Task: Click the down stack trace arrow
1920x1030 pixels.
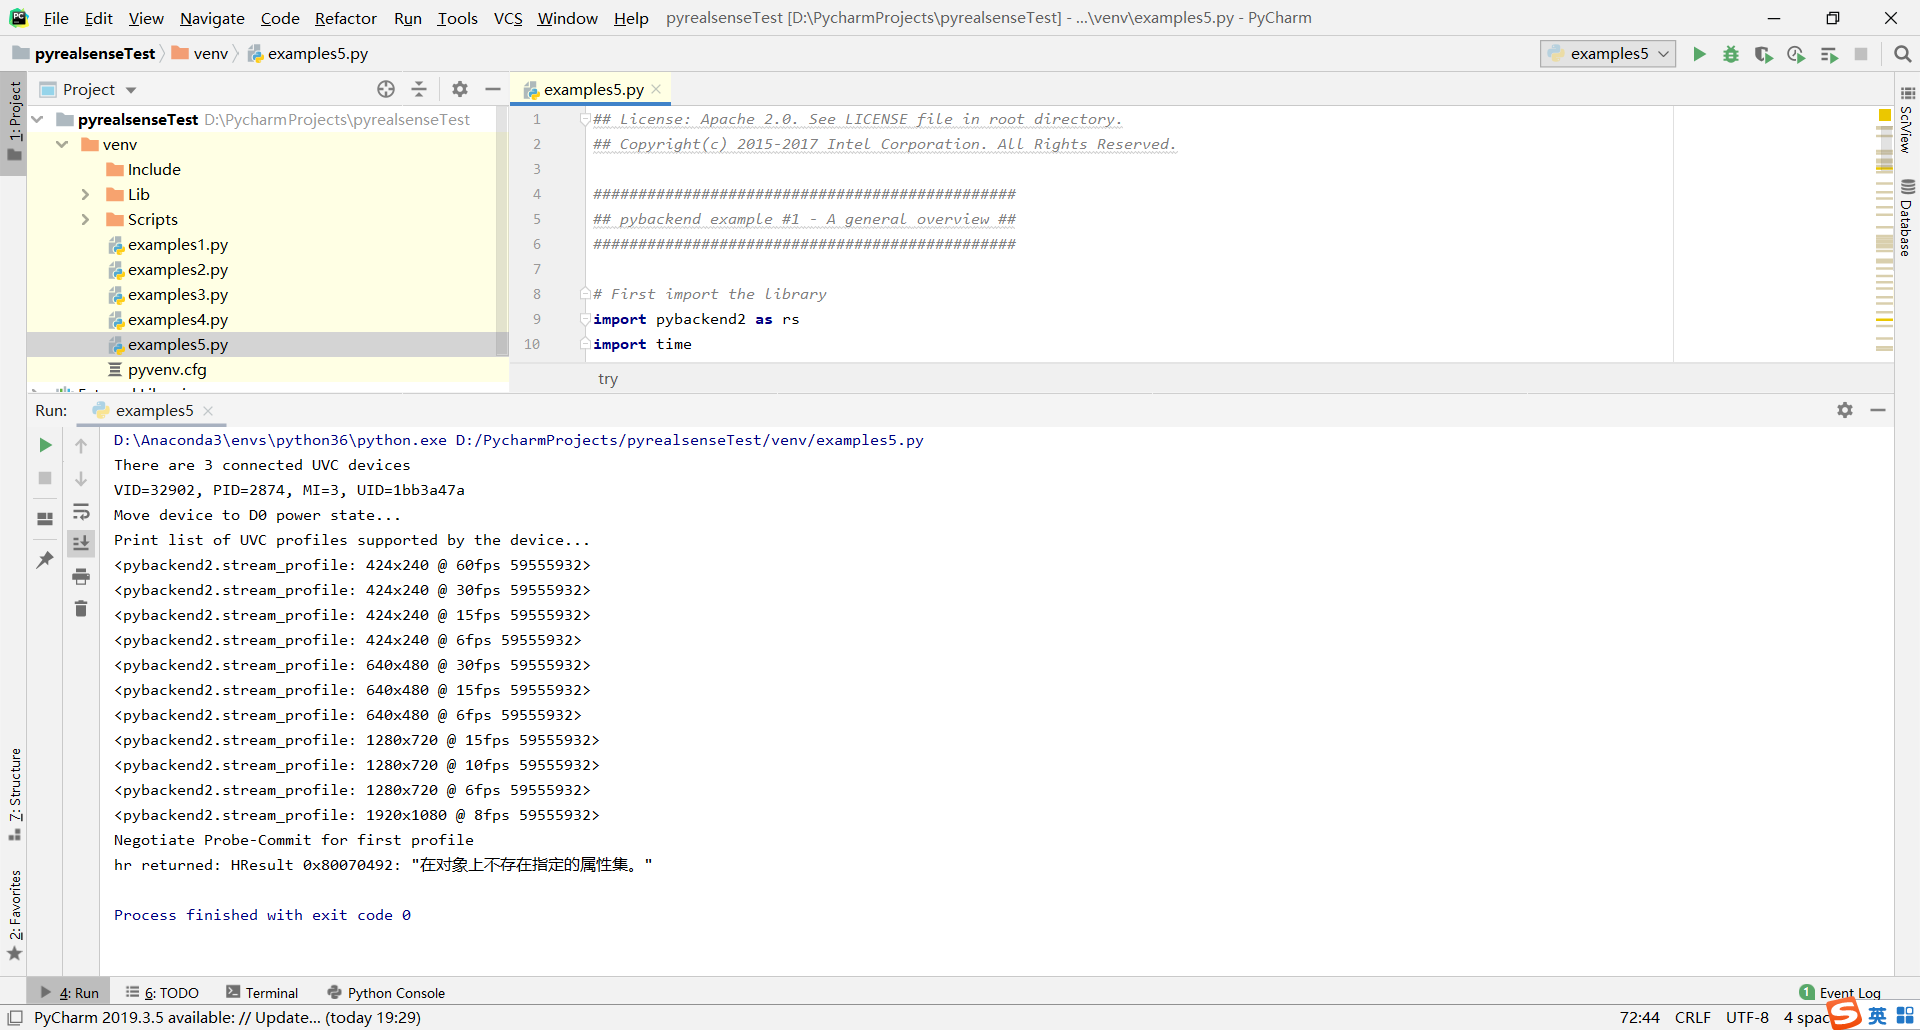Action: pyautogui.click(x=81, y=479)
